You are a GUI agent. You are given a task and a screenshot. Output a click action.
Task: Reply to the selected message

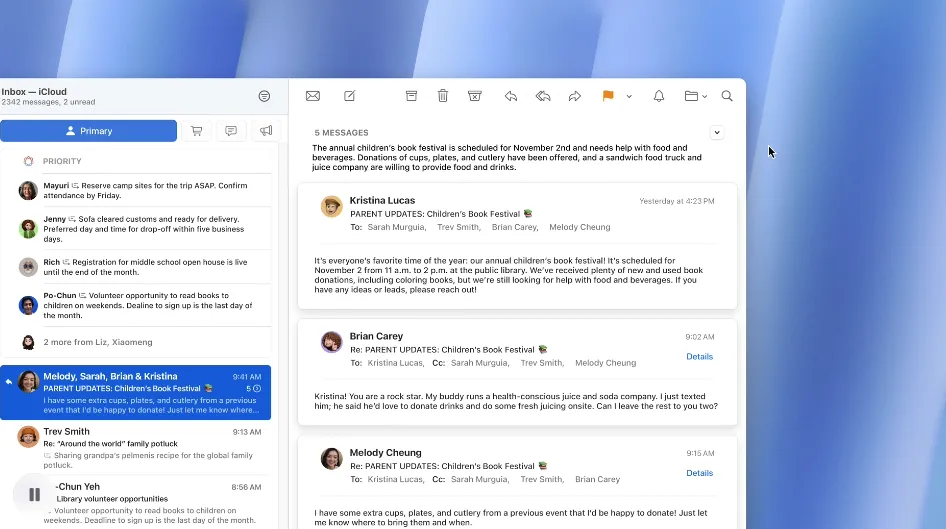[x=511, y=96]
